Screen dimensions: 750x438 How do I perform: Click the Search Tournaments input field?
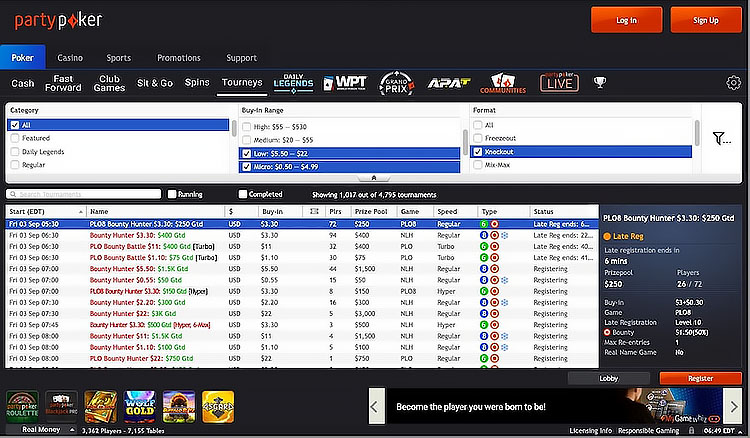[x=84, y=194]
